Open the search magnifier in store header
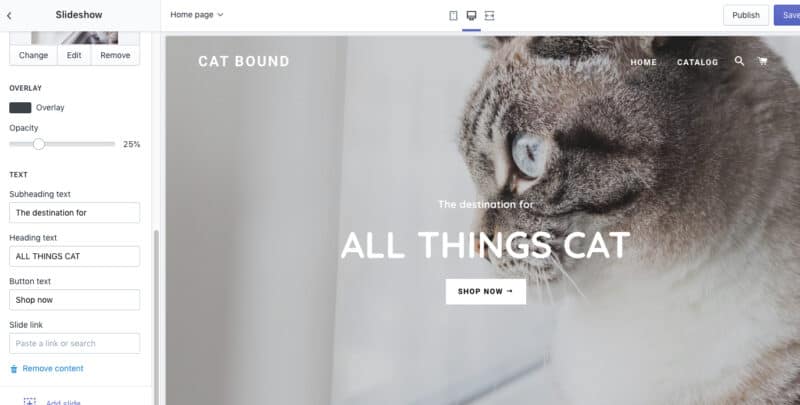Image resolution: width=800 pixels, height=405 pixels. 739,61
